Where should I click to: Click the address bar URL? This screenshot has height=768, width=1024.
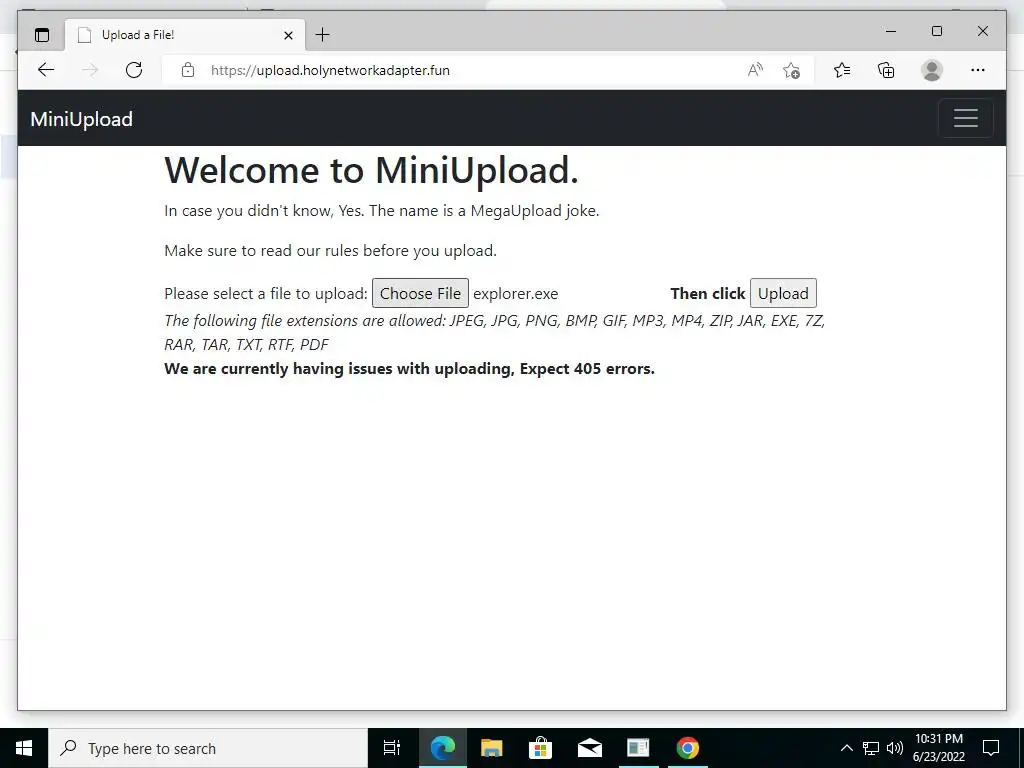tap(330, 70)
